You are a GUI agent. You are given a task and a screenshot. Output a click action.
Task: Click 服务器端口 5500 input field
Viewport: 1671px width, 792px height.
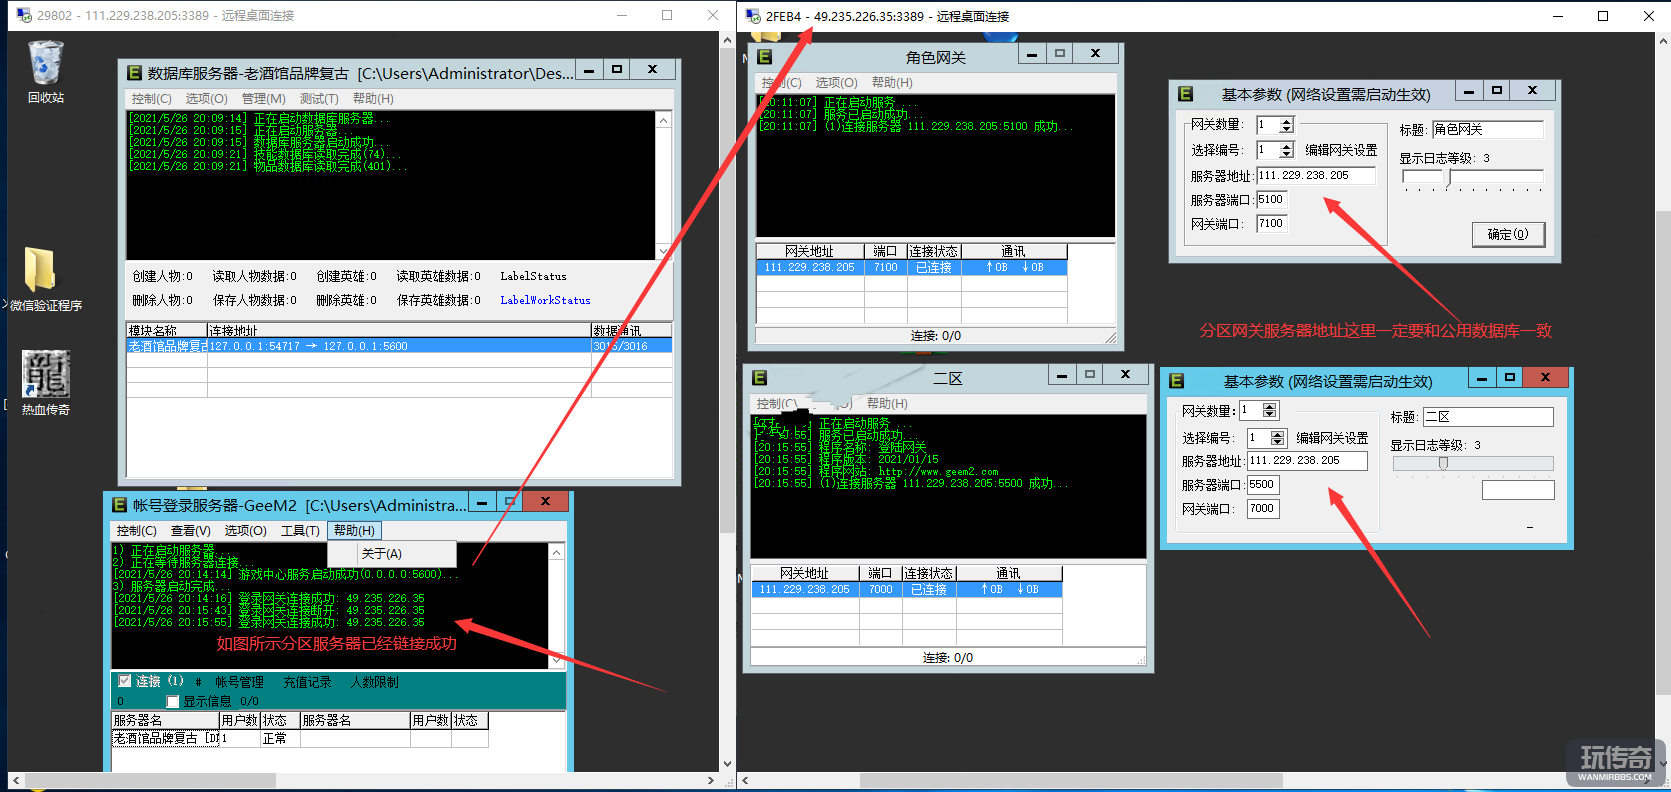pyautogui.click(x=1263, y=484)
